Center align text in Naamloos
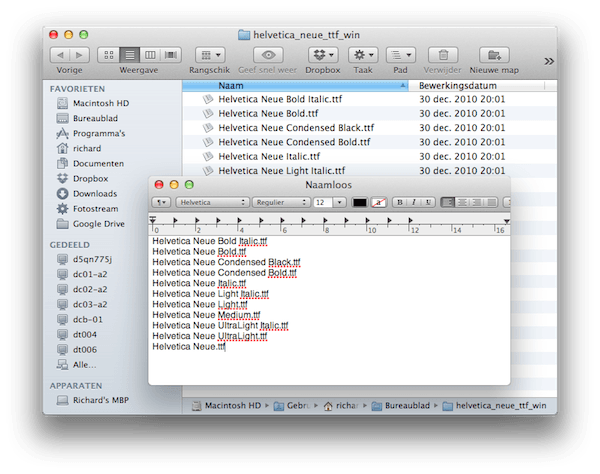The height and width of the screenshot is (474, 600). [462, 202]
